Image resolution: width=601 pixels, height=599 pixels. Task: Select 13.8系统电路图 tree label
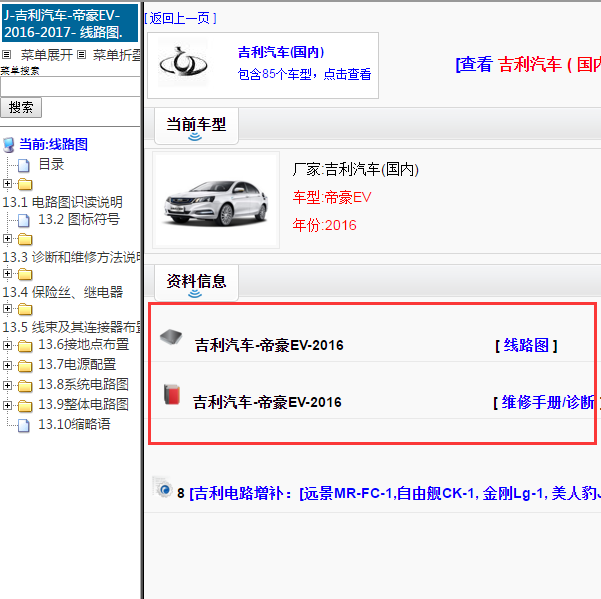[x=84, y=384]
